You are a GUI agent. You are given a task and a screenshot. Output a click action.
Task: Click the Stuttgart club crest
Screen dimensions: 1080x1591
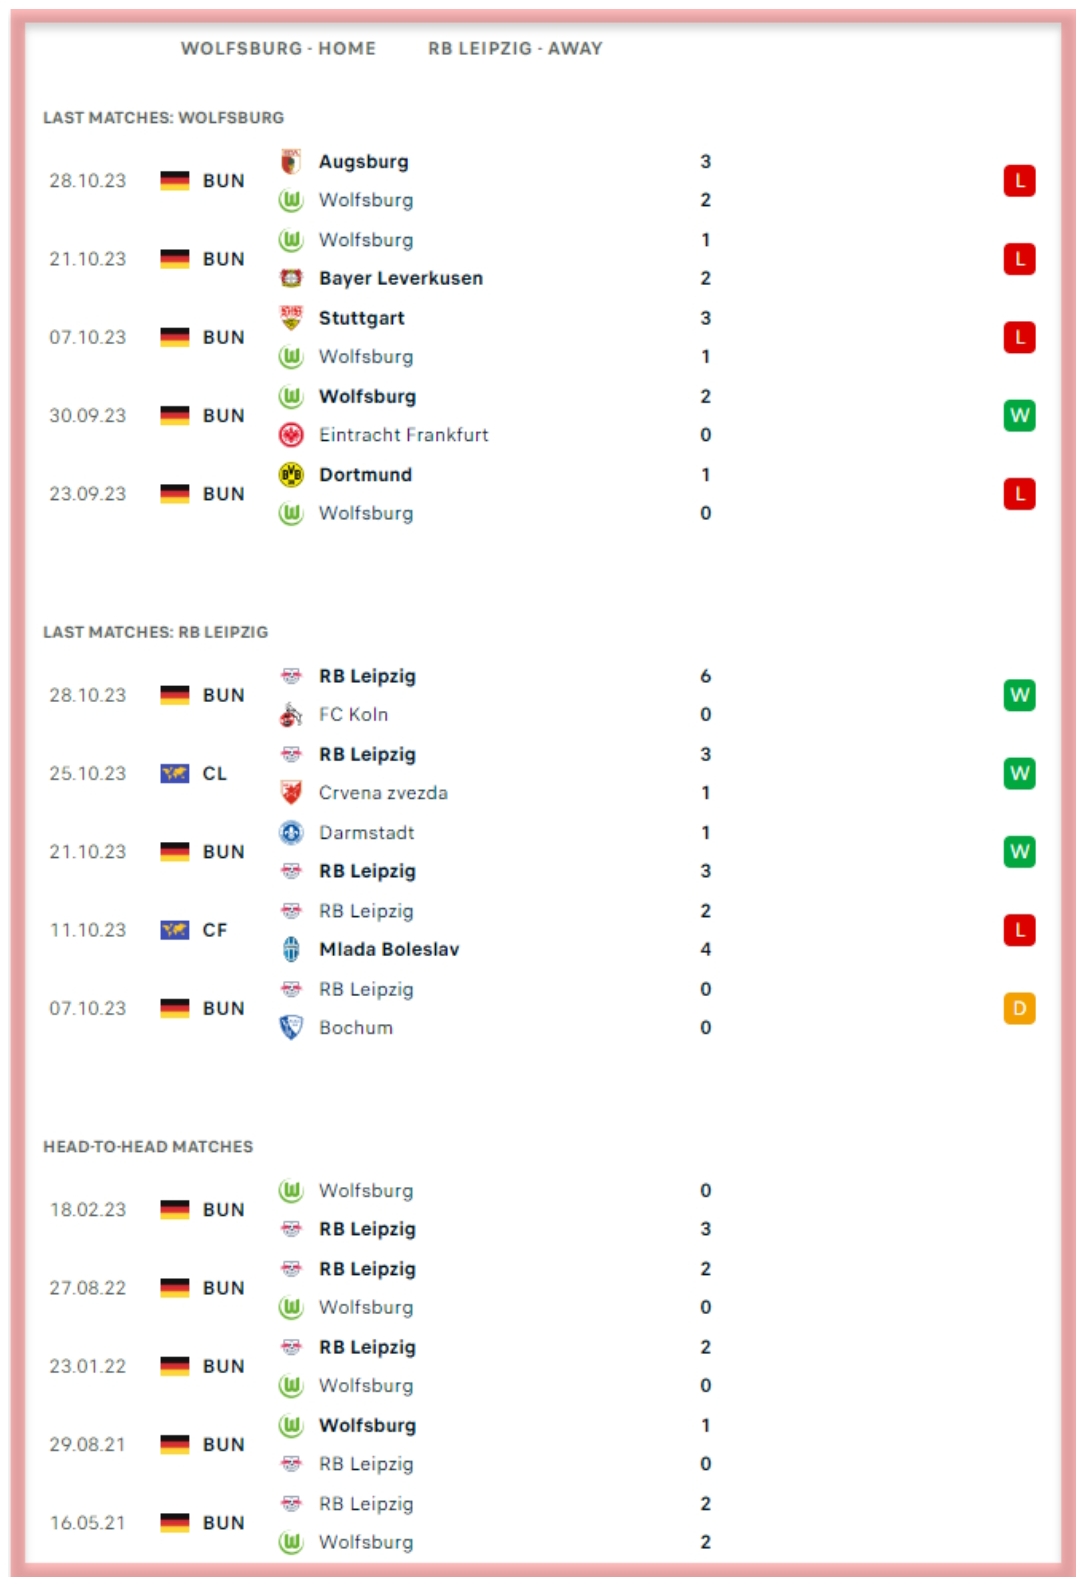(291, 318)
